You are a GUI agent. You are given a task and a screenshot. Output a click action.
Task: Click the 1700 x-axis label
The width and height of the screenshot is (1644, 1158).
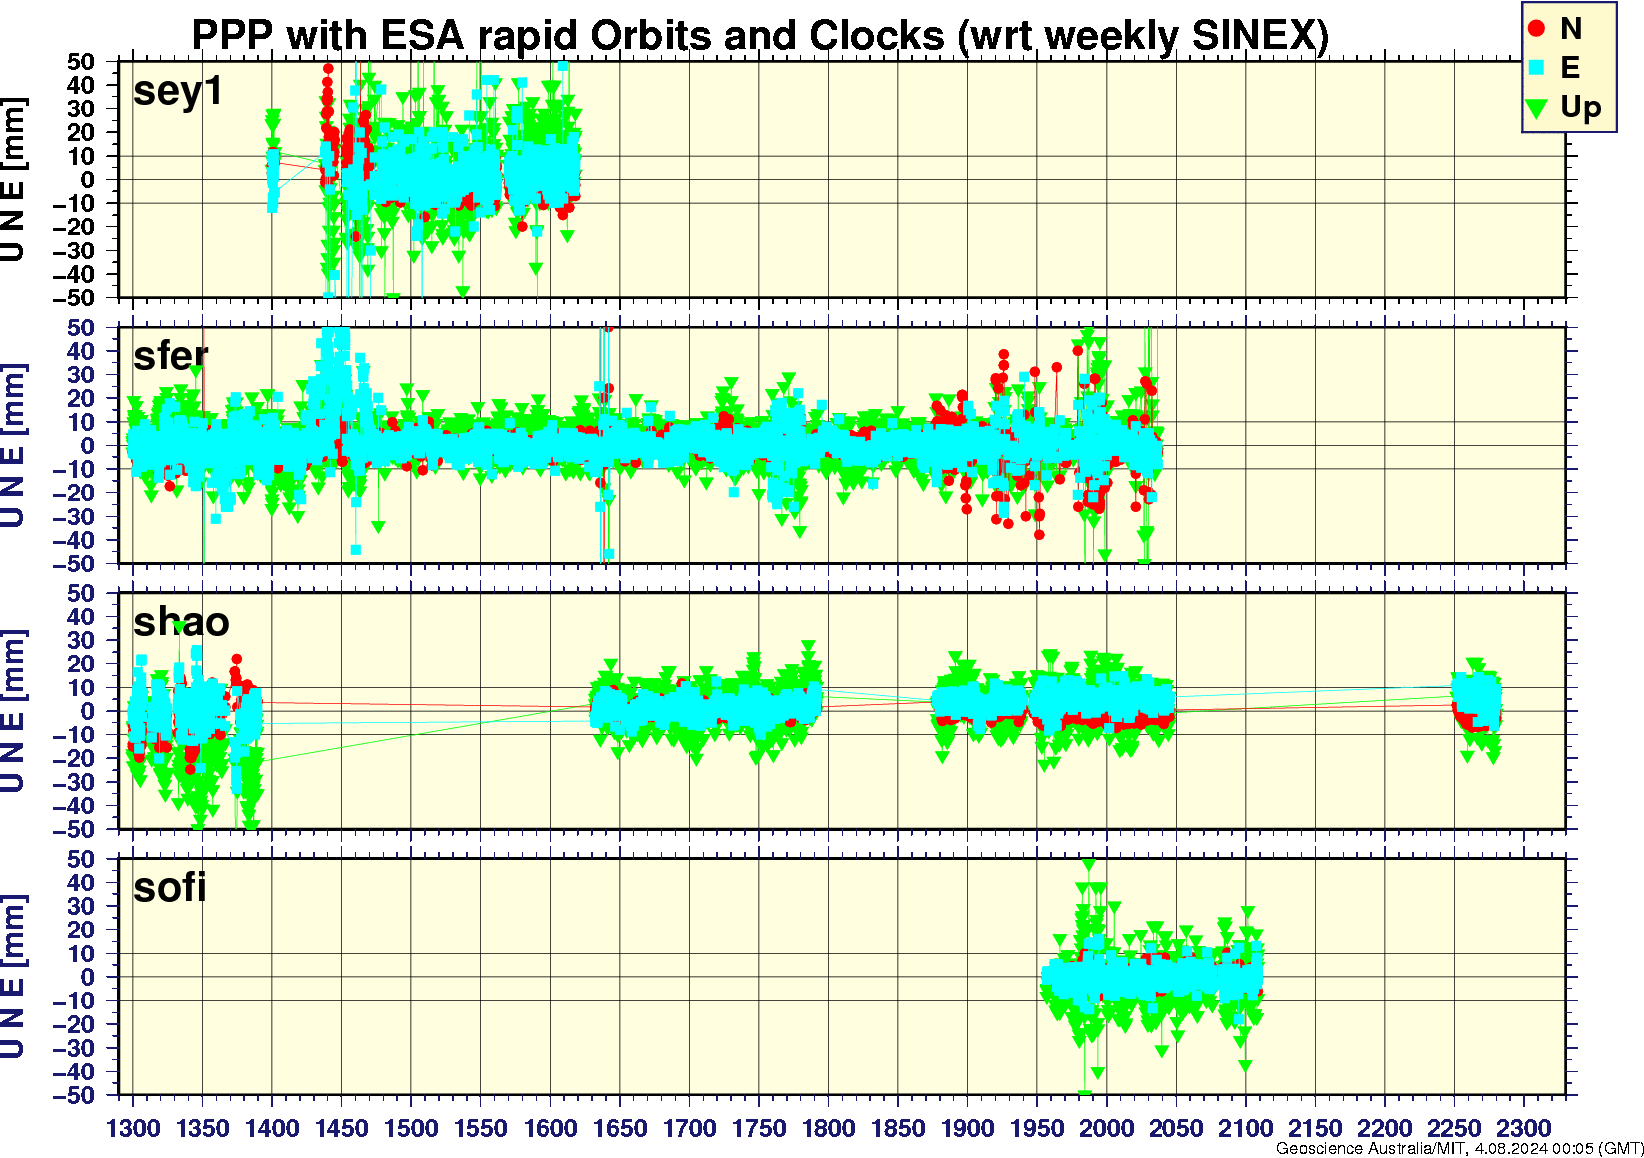689,1128
